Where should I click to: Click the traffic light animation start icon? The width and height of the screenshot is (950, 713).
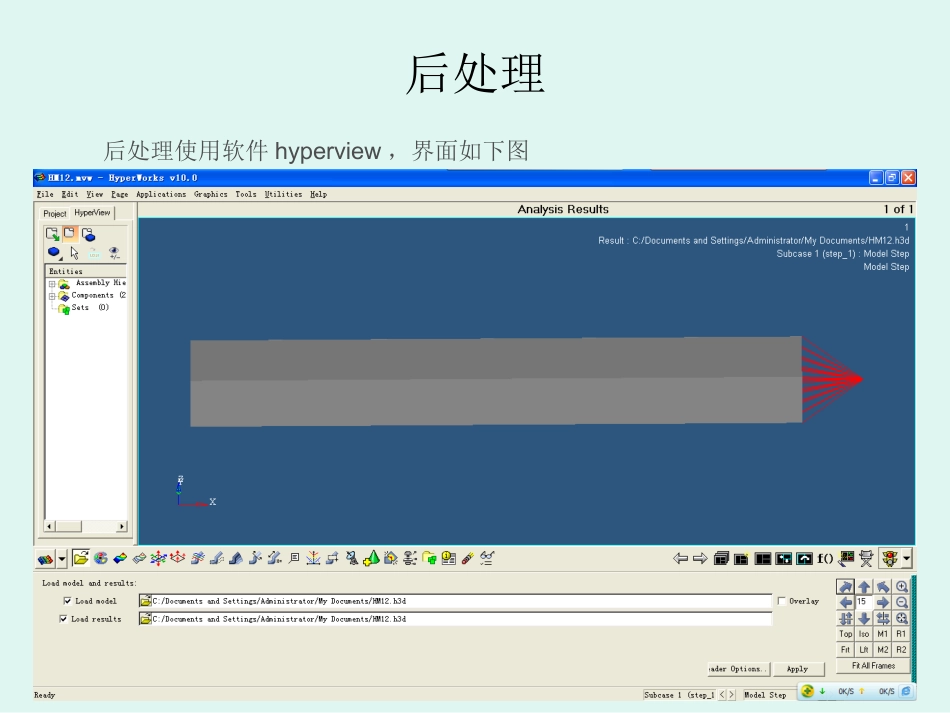pos(889,559)
